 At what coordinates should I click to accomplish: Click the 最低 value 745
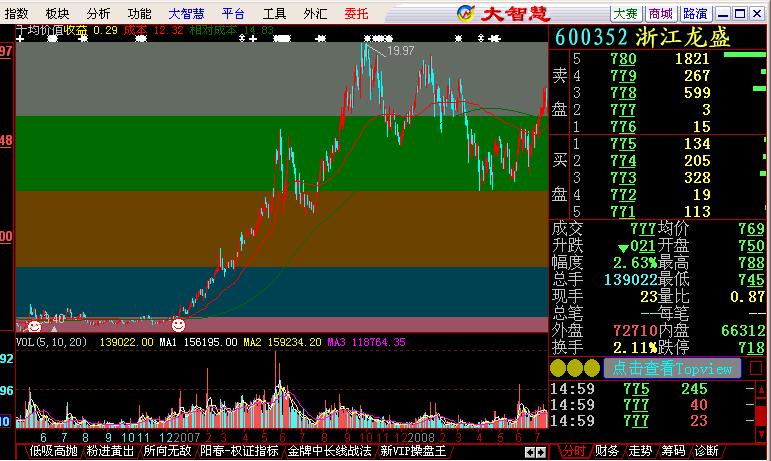[x=751, y=279]
